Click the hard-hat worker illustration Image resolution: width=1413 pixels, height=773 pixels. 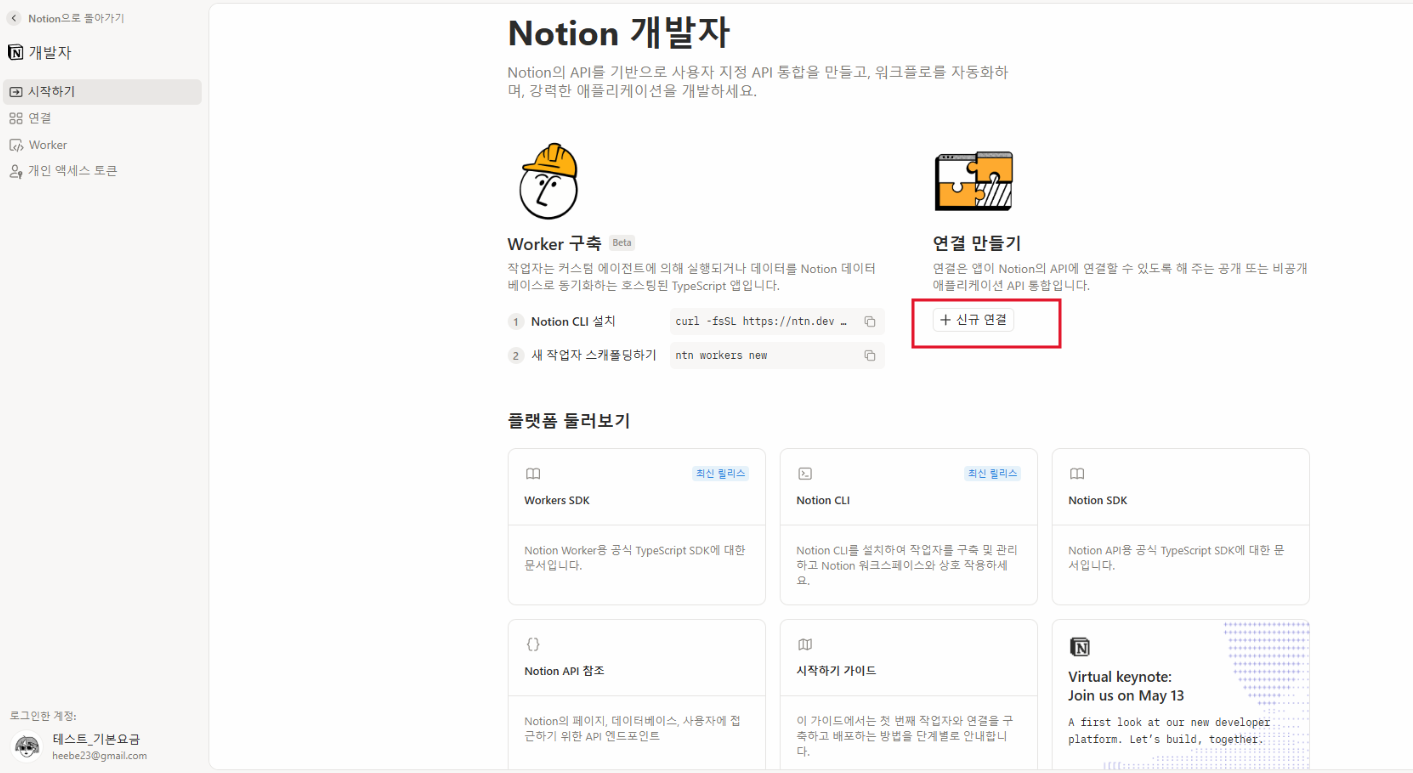coord(549,181)
